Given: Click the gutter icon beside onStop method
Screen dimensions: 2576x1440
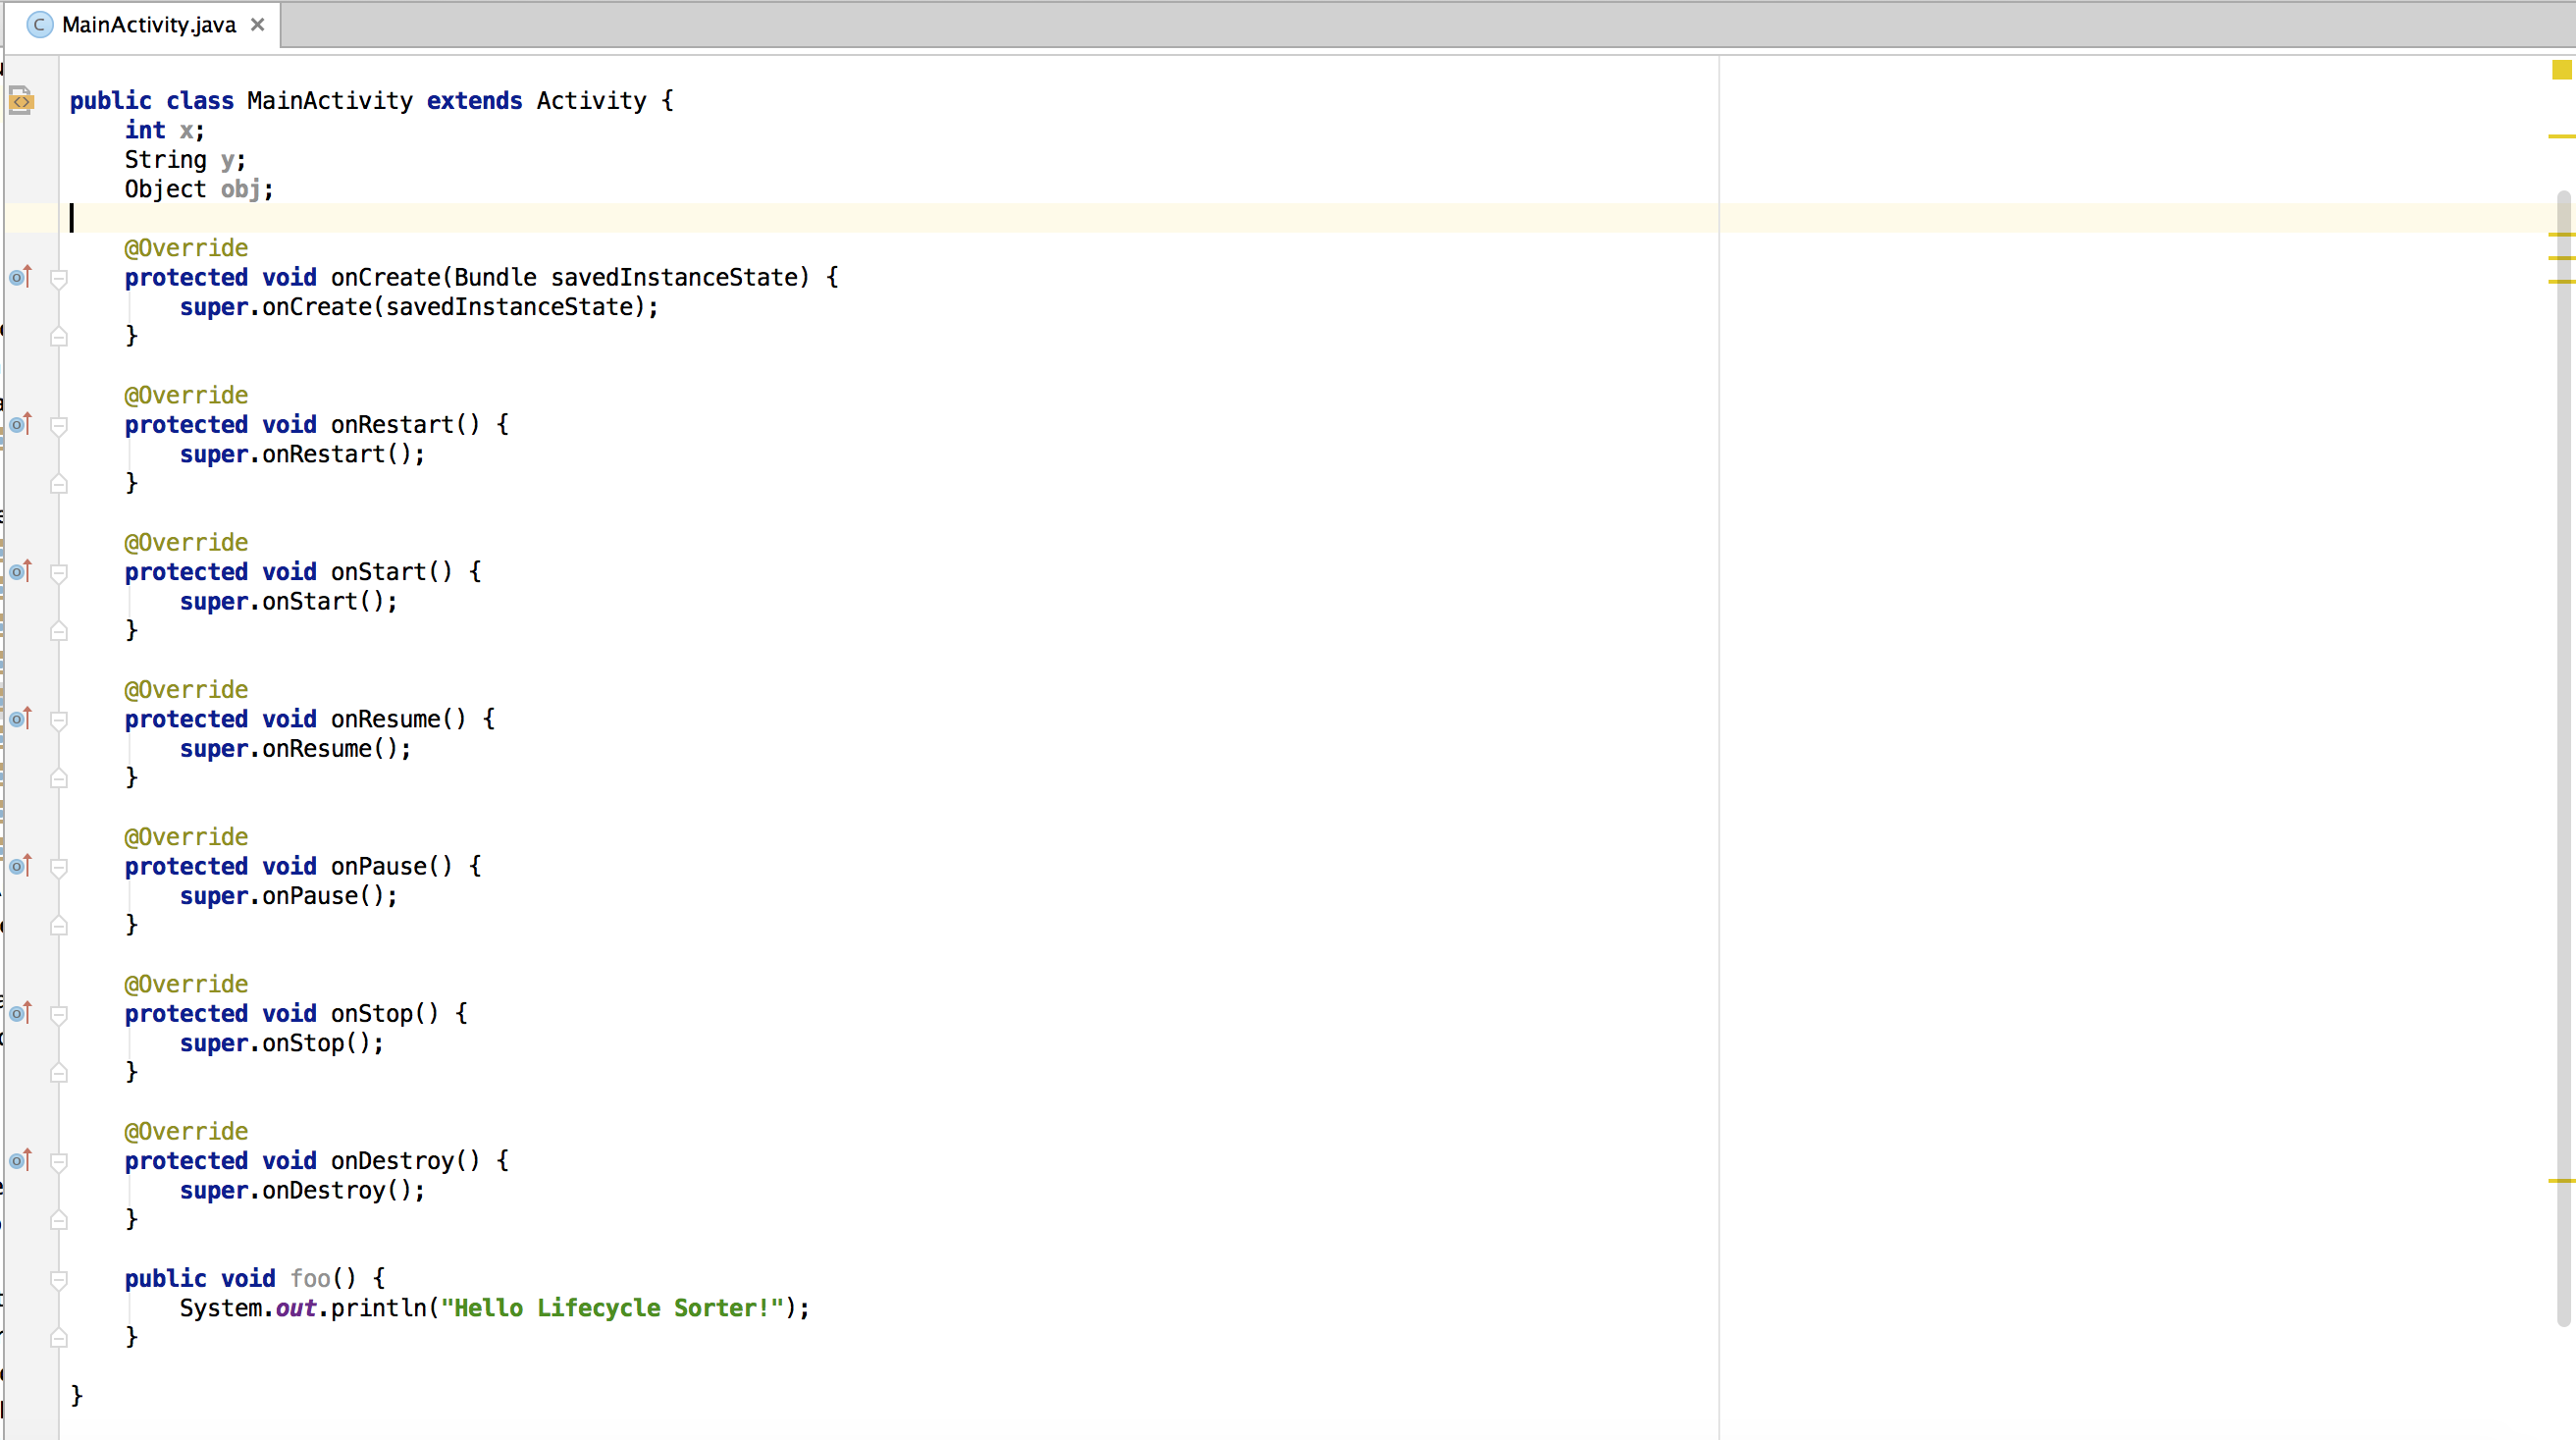Looking at the screenshot, I should point(22,1012).
